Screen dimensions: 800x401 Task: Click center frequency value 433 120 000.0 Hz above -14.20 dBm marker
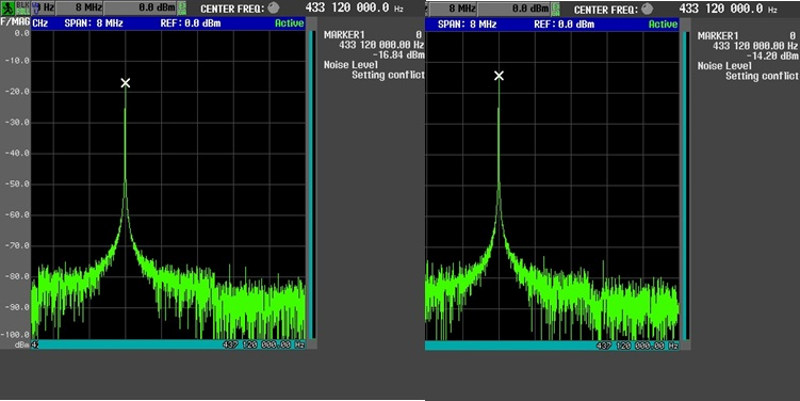728,8
